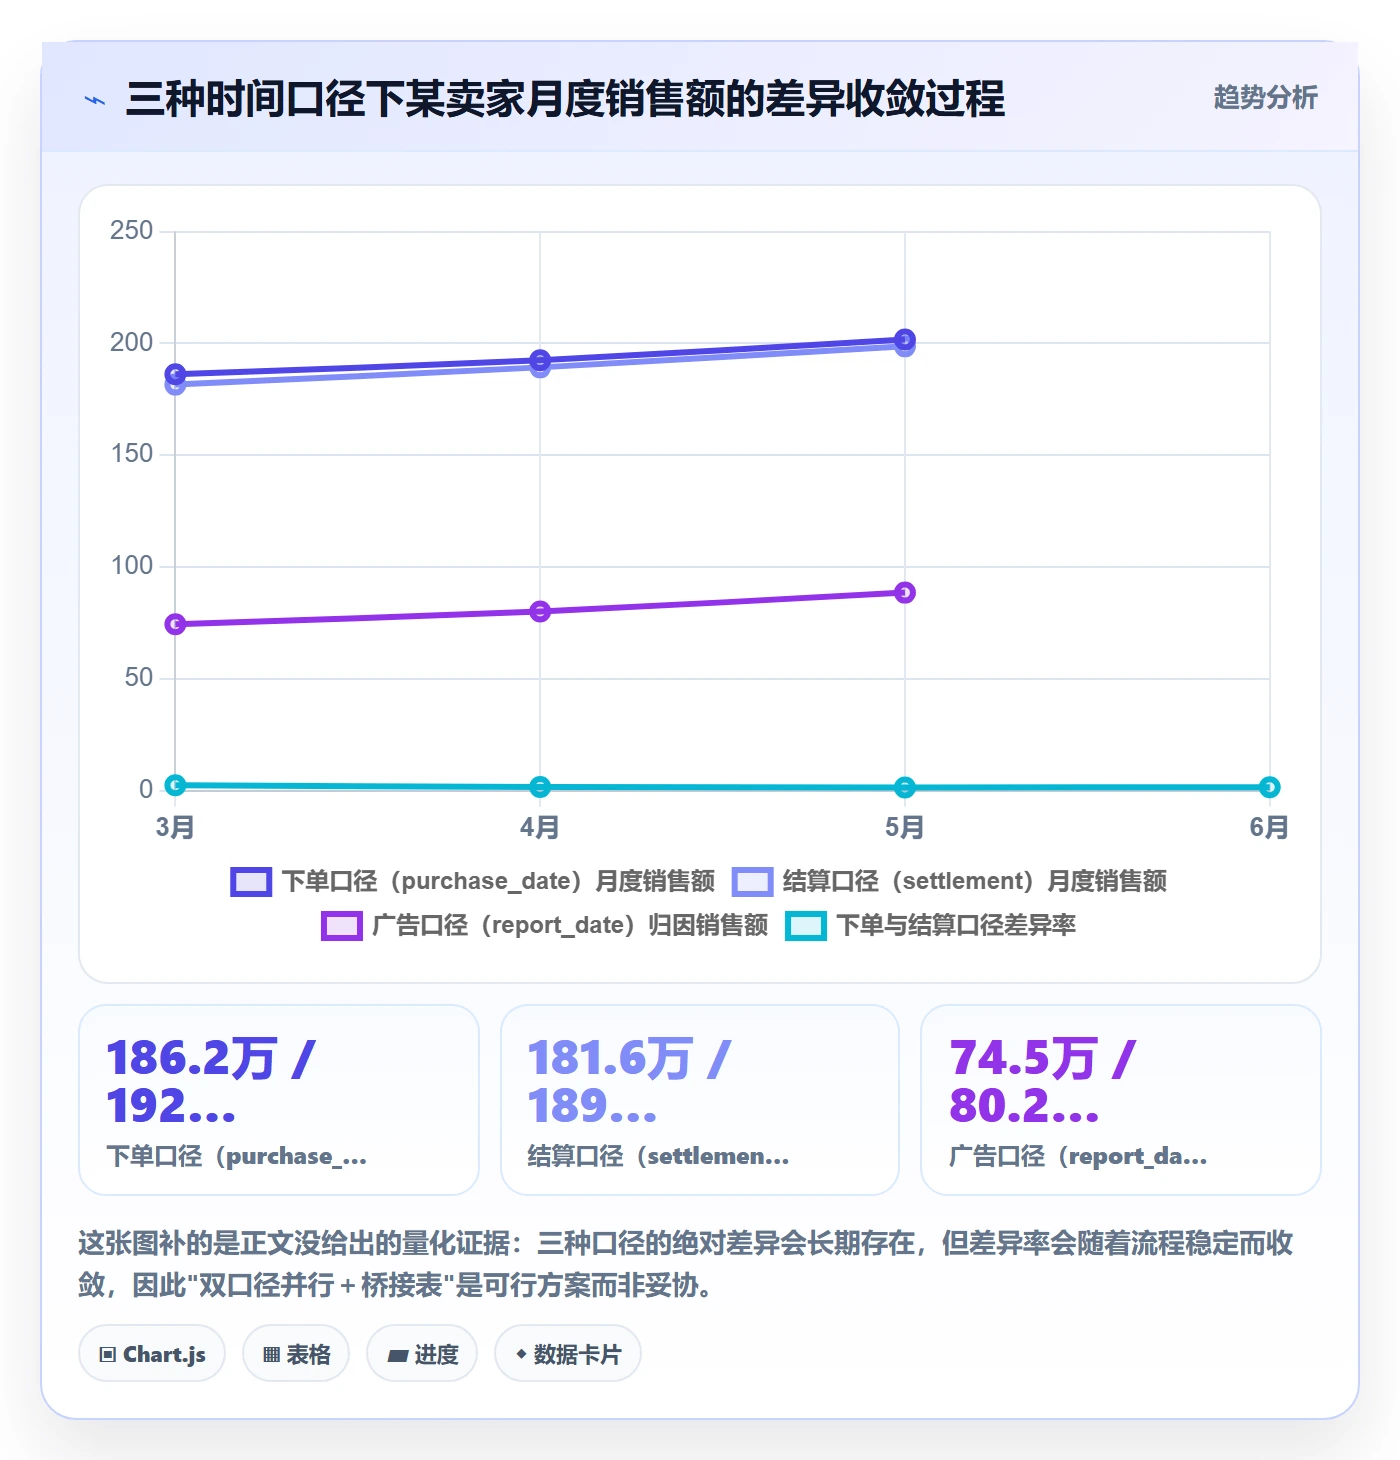Select the Chart.js tag
This screenshot has width=1400, height=1460.
pyautogui.click(x=152, y=1354)
